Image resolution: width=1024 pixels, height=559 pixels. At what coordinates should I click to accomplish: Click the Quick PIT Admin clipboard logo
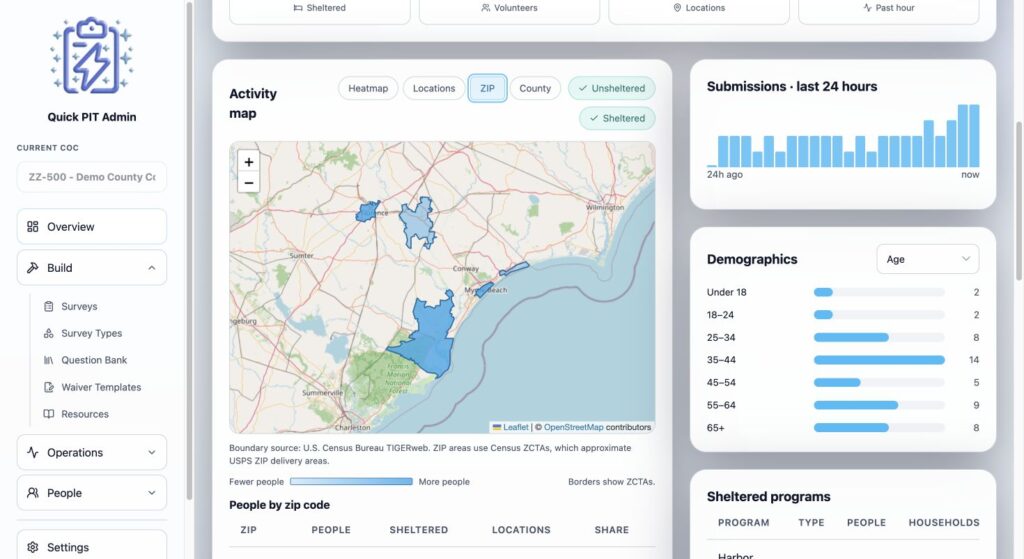tap(91, 56)
